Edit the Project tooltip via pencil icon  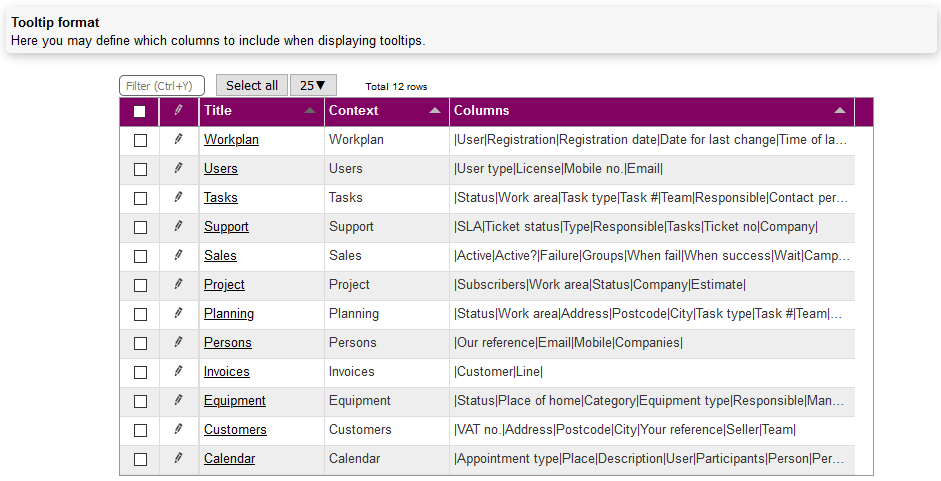coord(178,285)
